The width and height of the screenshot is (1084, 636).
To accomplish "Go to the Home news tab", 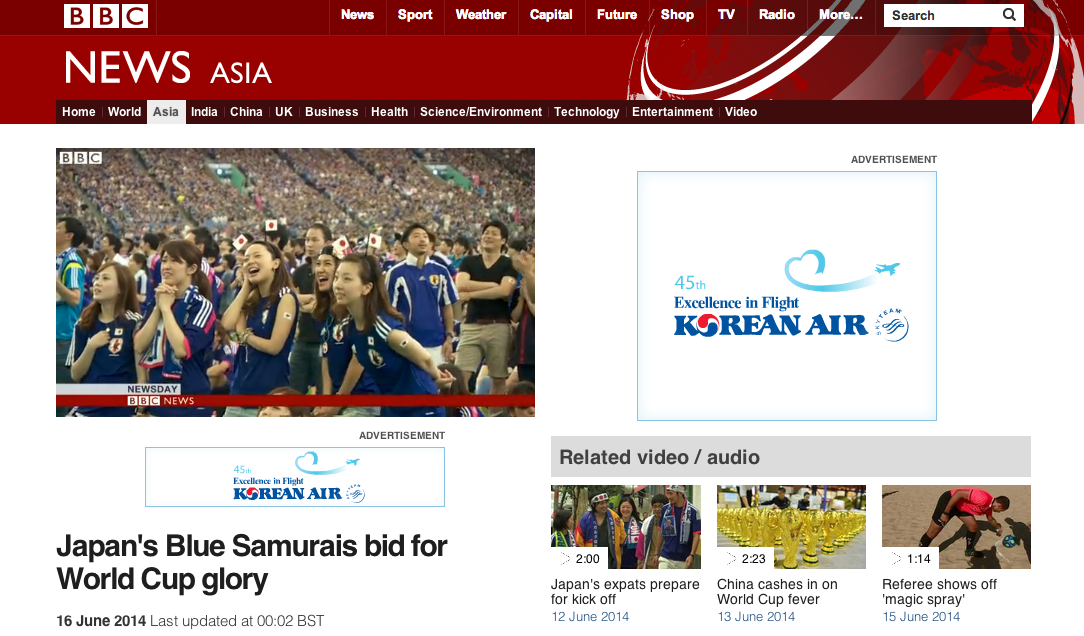I will (79, 112).
